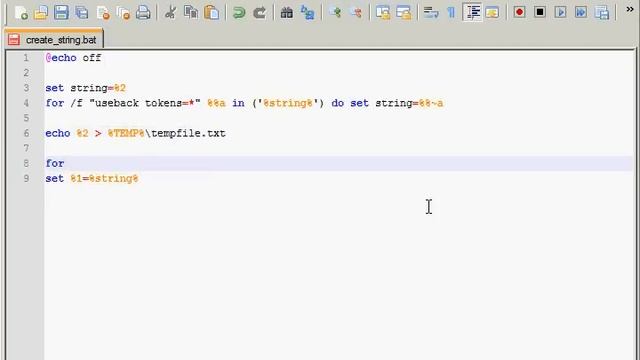This screenshot has width=640, height=360.
Task: Expand the toolbar overflow chevron
Action: 630,9
